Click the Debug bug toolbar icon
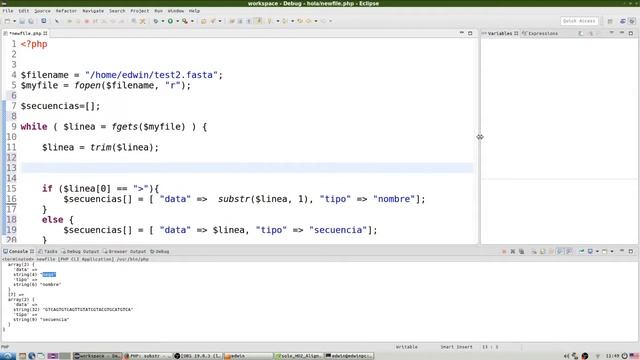Image resolution: width=640 pixels, height=360 pixels. 156,21
